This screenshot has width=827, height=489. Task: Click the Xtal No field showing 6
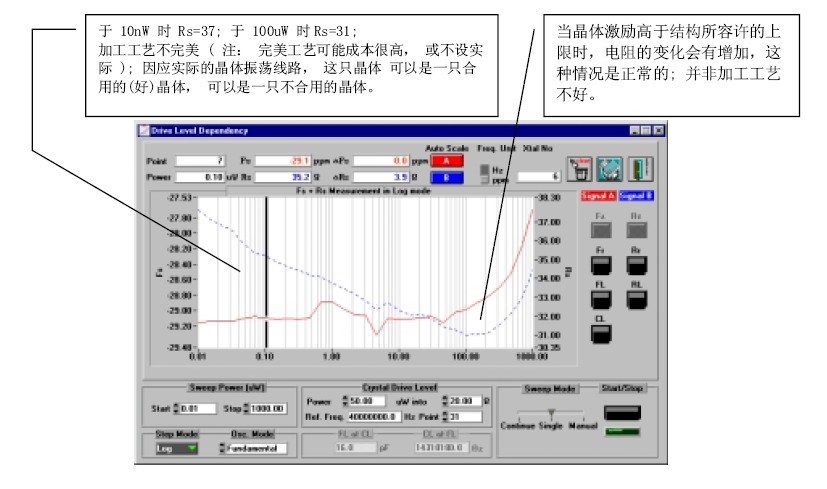point(538,177)
